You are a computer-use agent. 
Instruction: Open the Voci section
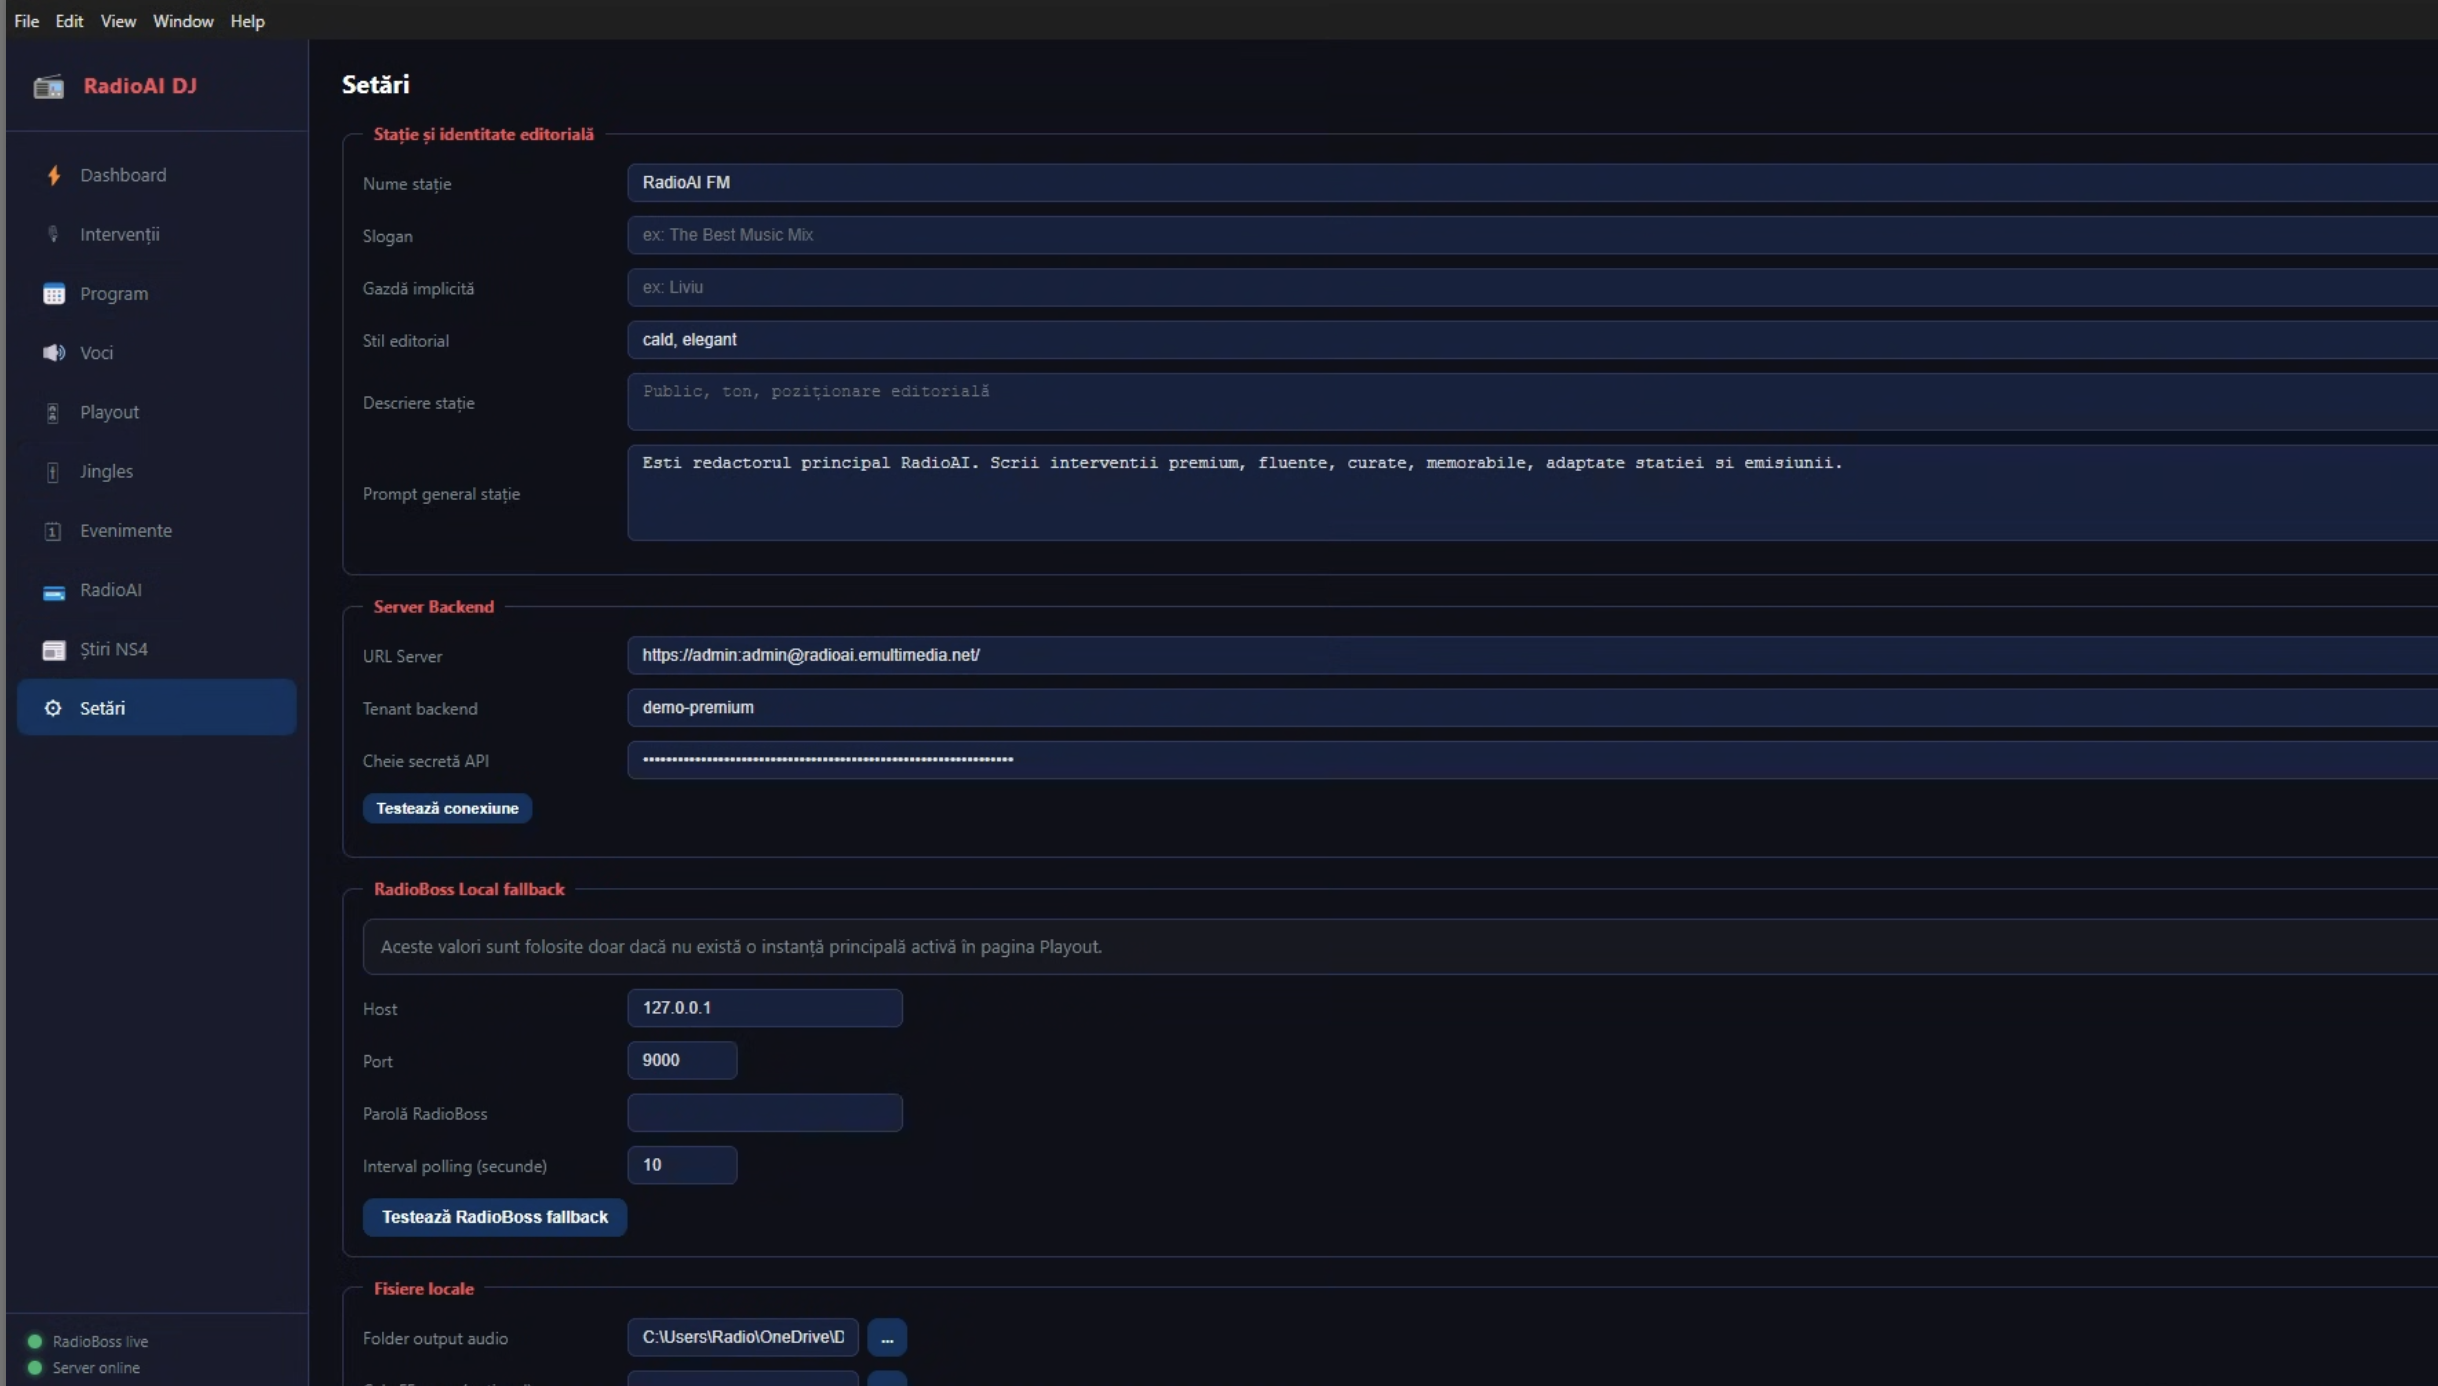pos(157,352)
